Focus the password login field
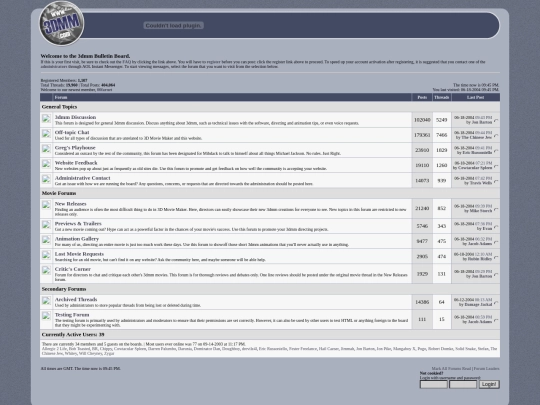540x405 pixels. [x=463, y=384]
